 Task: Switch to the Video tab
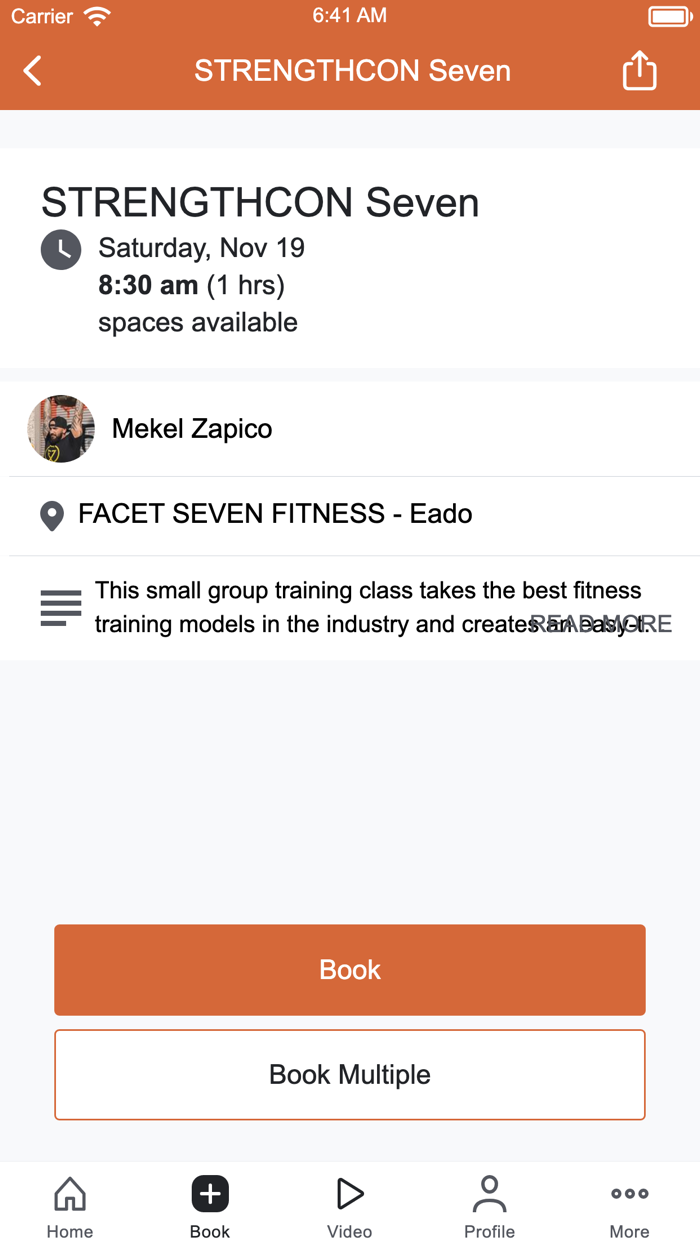click(349, 1205)
